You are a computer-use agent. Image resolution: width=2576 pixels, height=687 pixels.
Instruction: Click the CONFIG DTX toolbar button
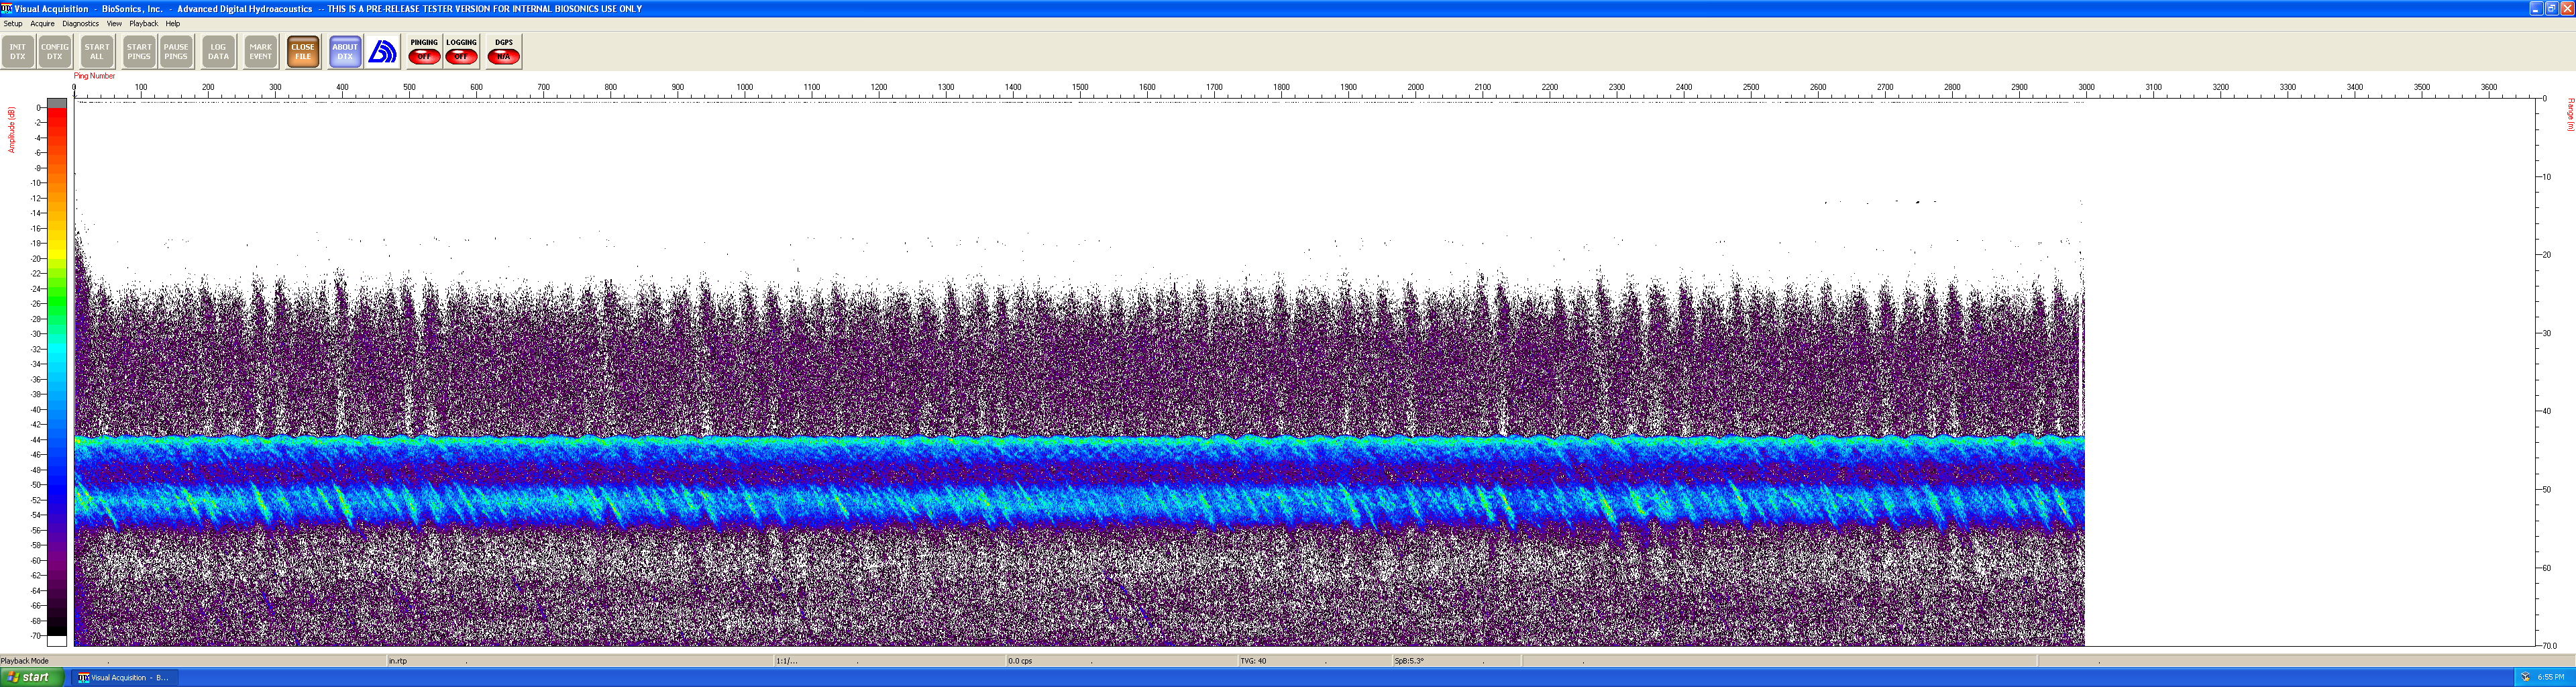point(55,52)
